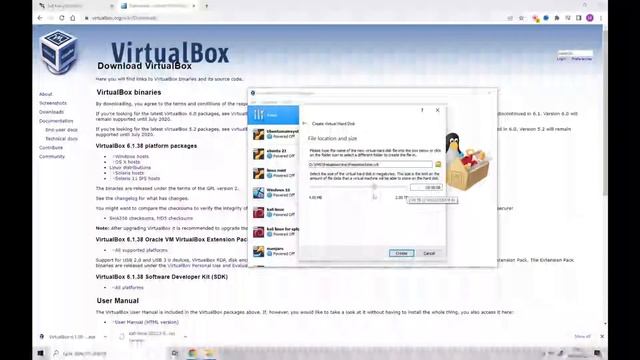Viewport: 640px width, 360px height.
Task: Click All supported platforms extension pack link
Action: pyautogui.click(x=141, y=250)
